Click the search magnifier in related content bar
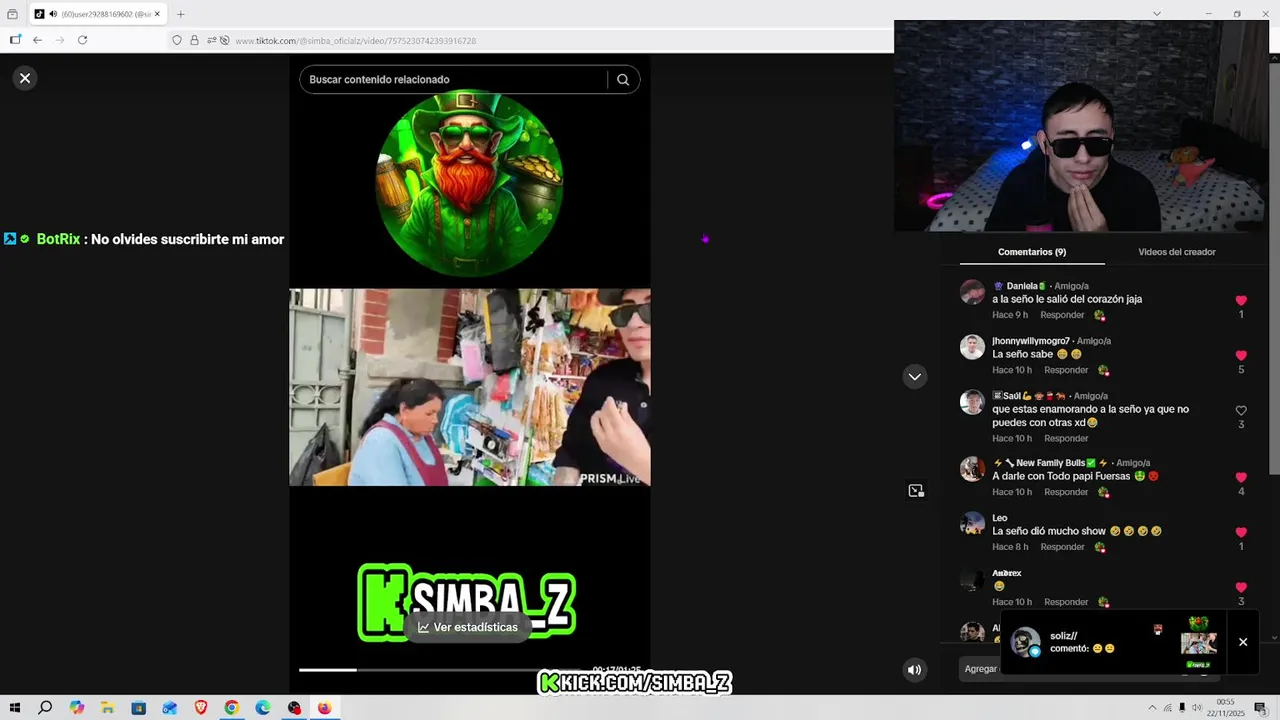 pos(623,80)
